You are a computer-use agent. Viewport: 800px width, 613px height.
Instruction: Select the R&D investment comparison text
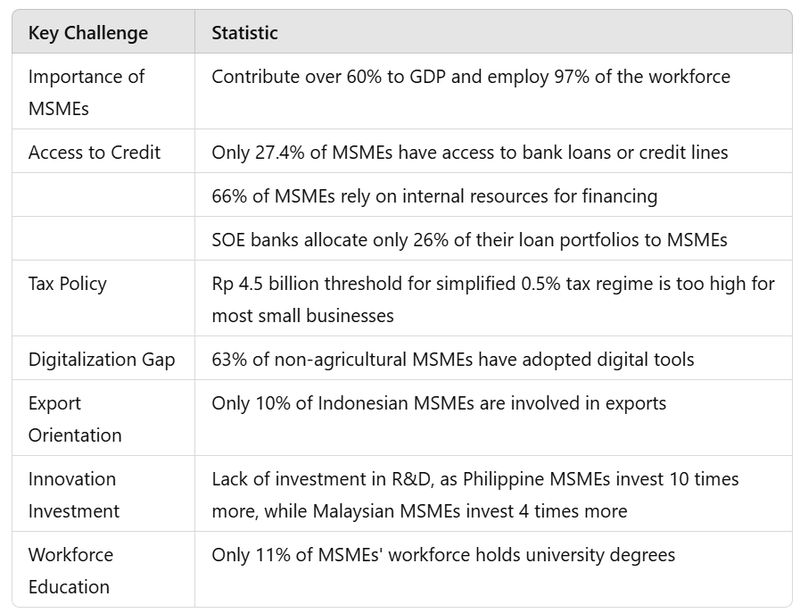(x=475, y=495)
